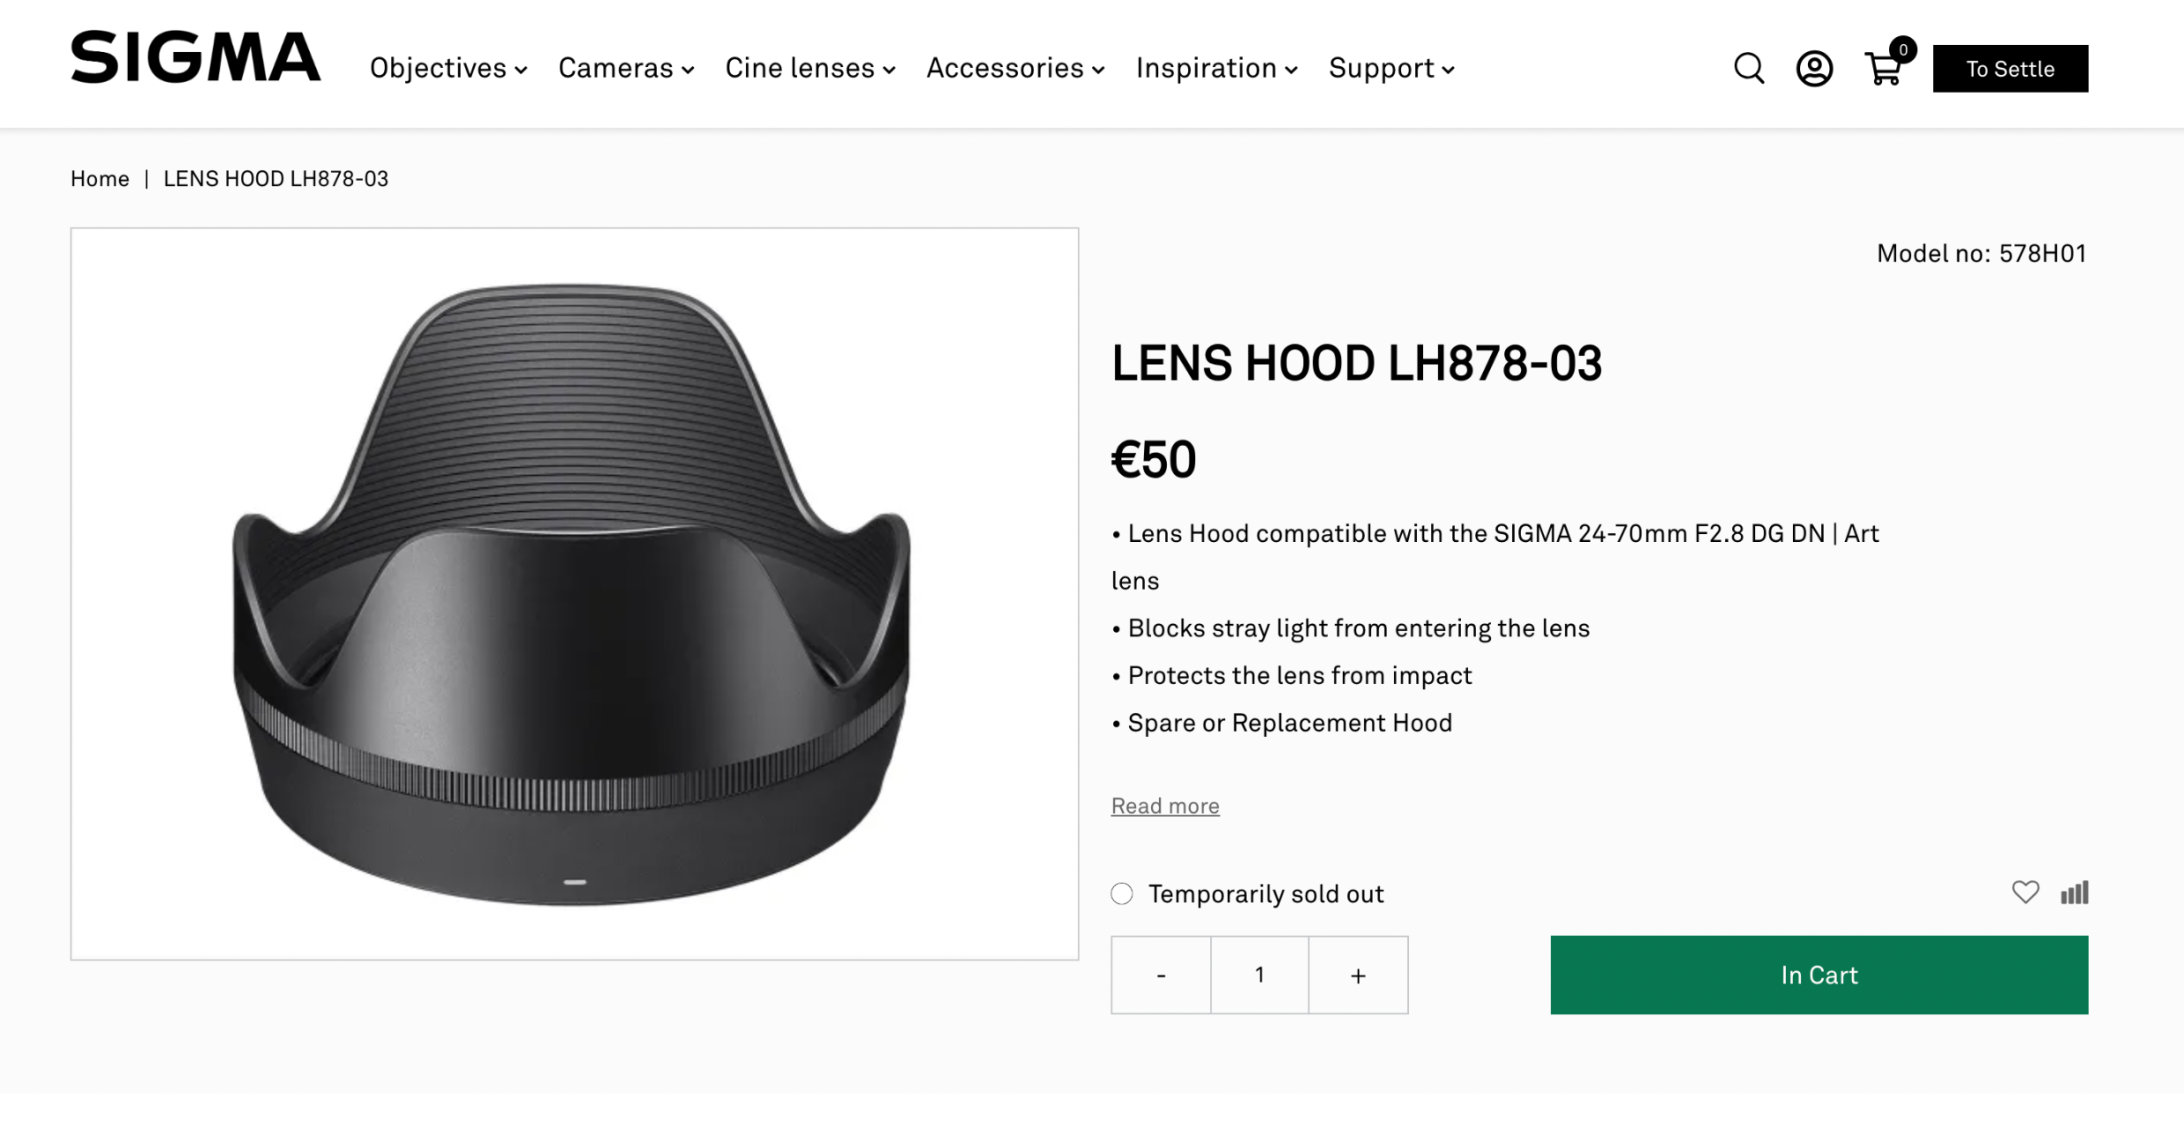Image resolution: width=2184 pixels, height=1136 pixels.
Task: Add product to wishlist with heart icon
Action: pos(2025,892)
